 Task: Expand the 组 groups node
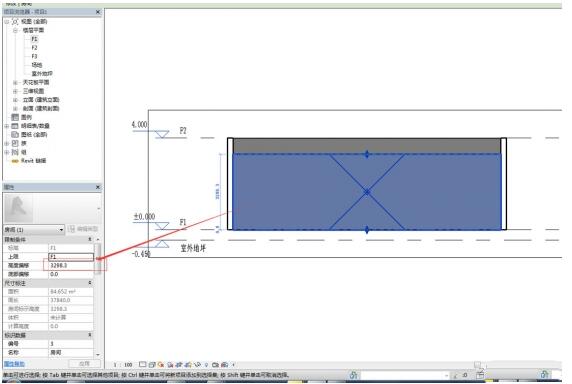click(7, 152)
